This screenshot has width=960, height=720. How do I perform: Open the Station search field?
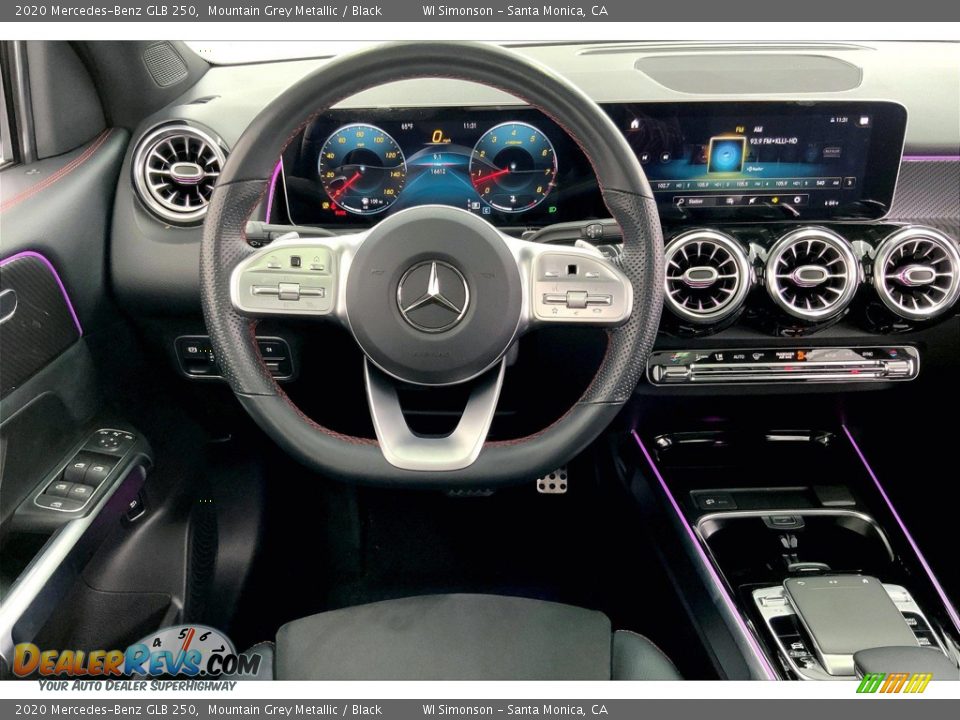coord(696,201)
